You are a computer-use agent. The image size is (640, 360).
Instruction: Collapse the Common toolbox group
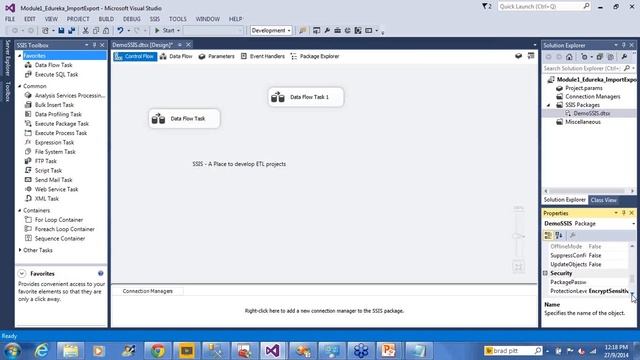[20, 86]
